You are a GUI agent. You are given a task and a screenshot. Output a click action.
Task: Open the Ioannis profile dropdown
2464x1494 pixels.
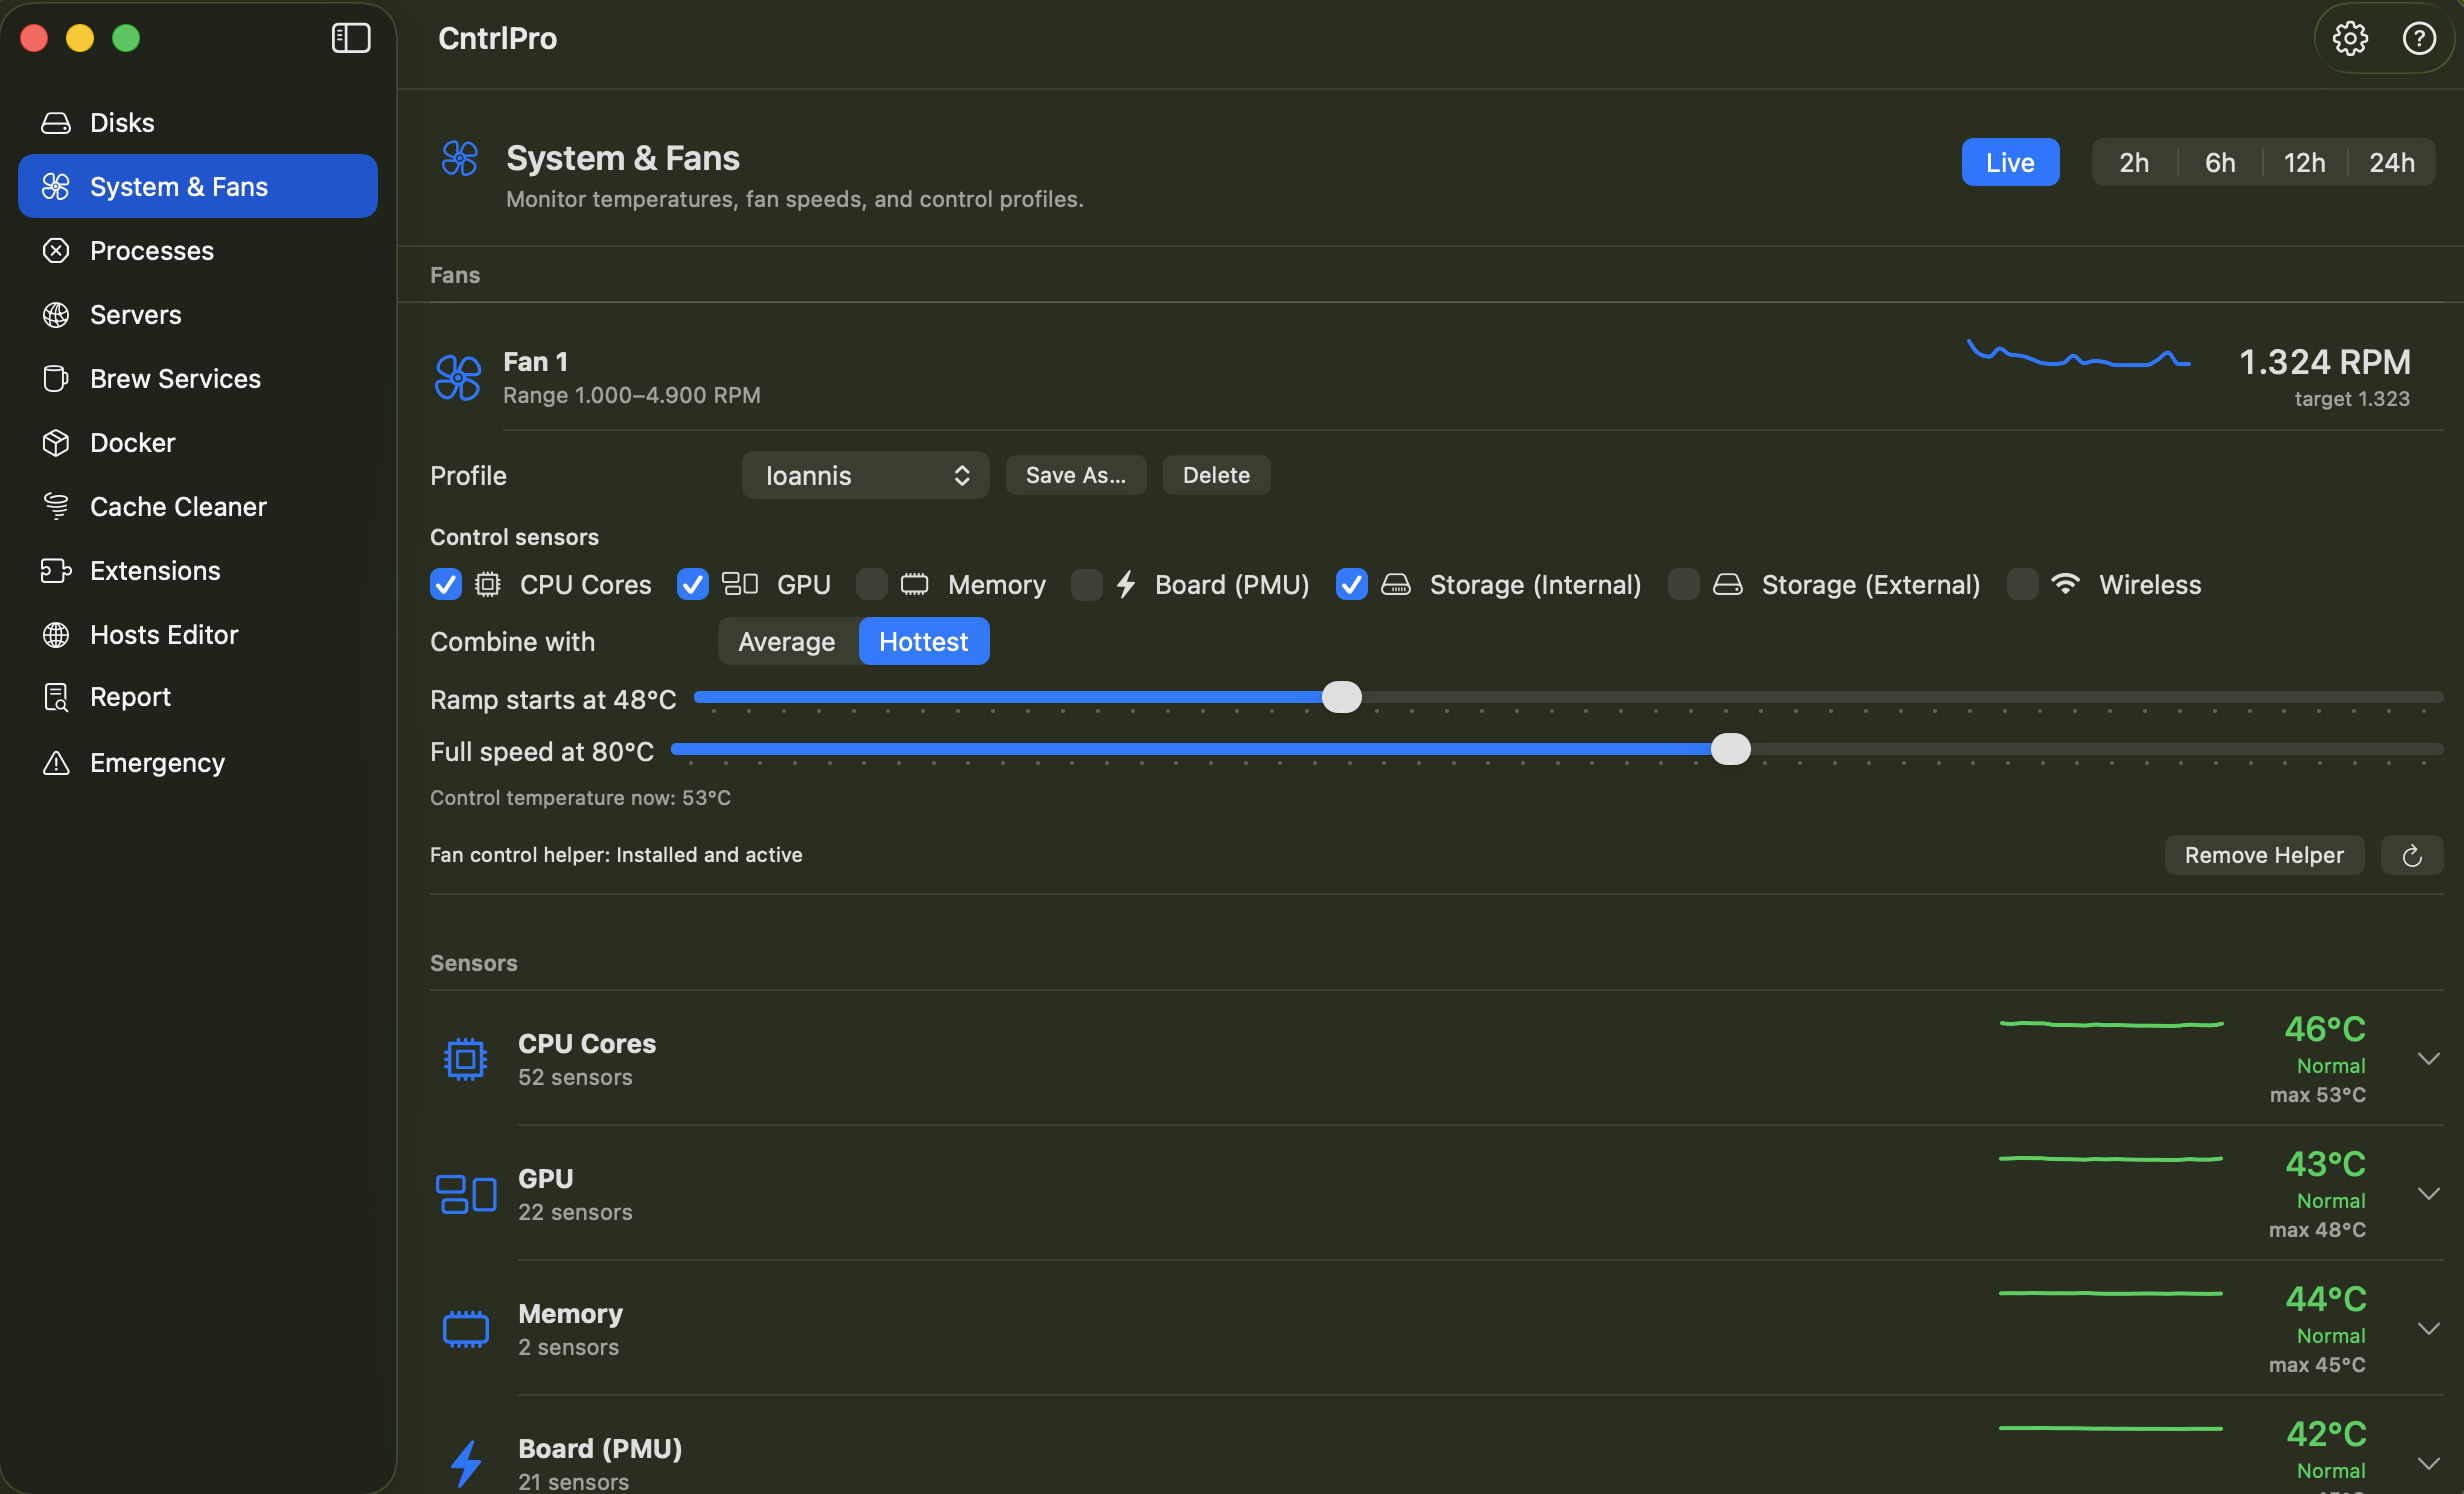(866, 475)
